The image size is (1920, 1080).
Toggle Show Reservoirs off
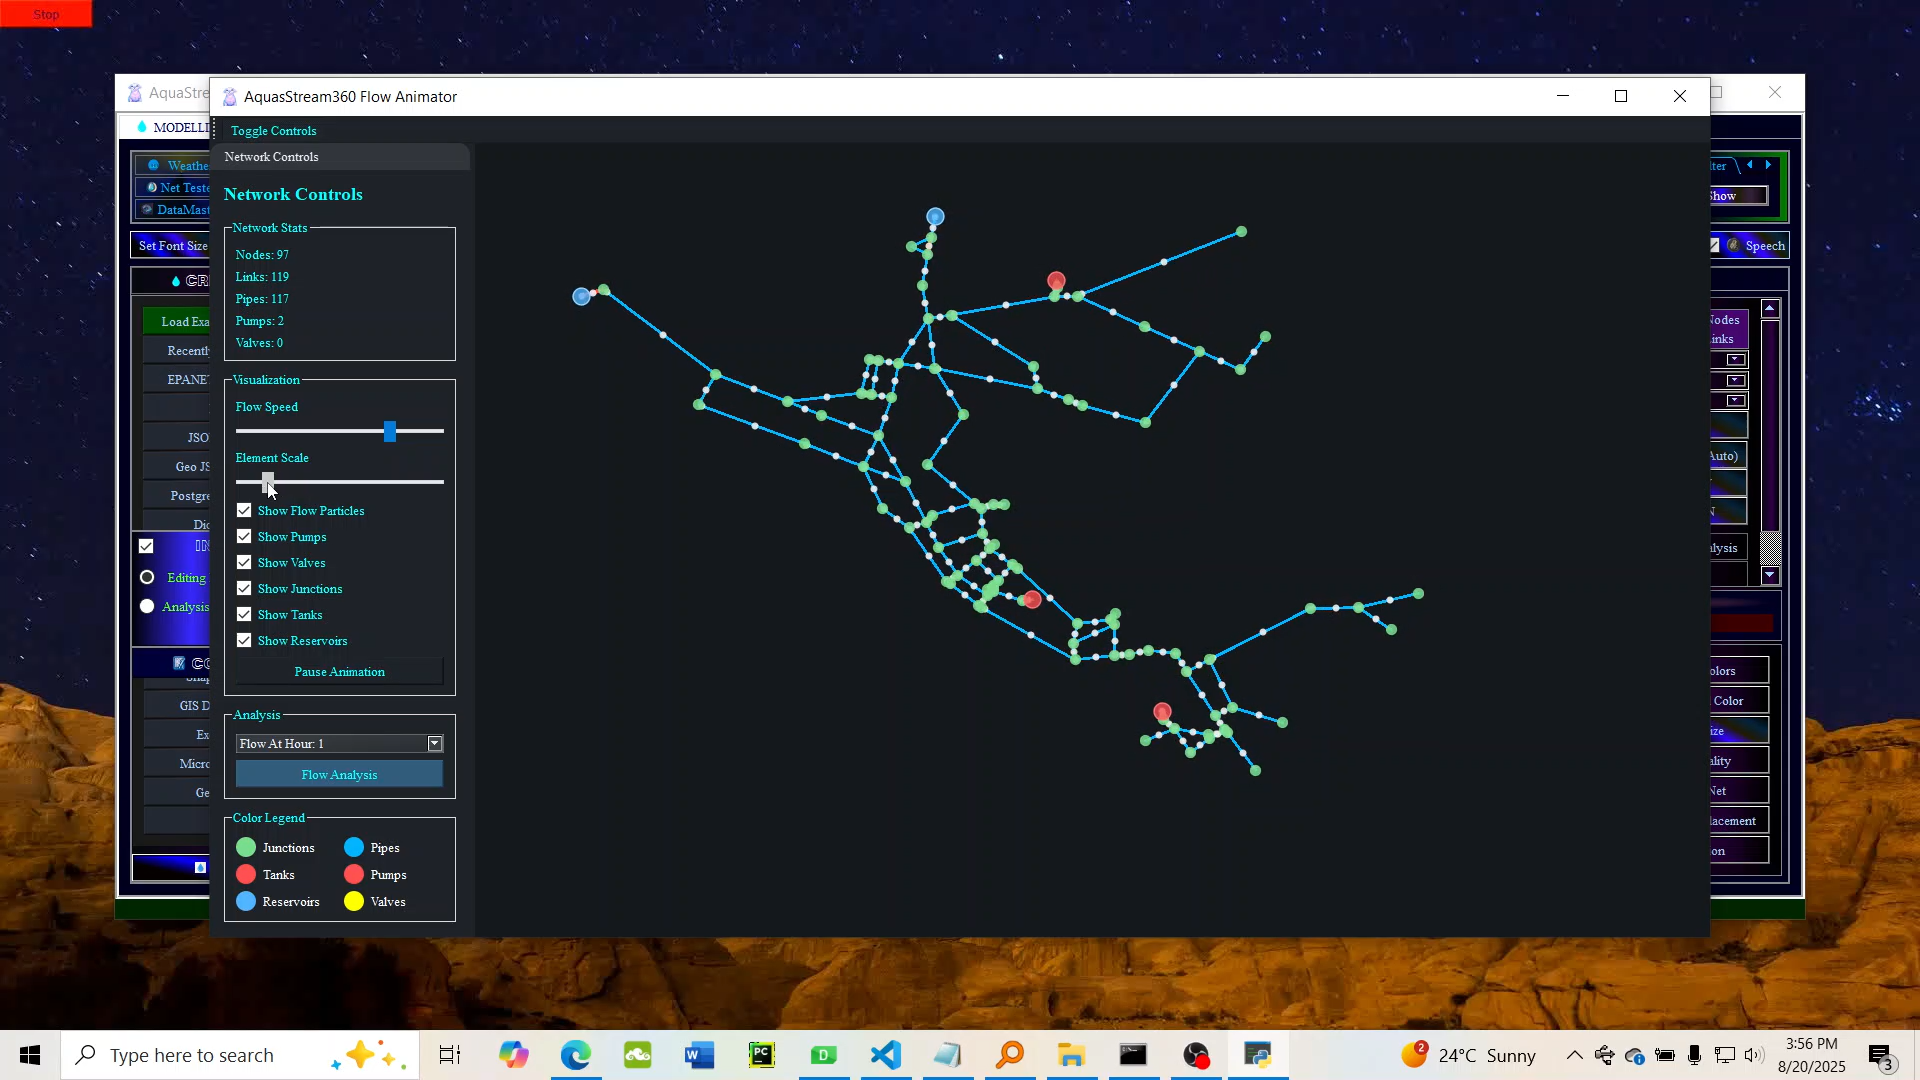[x=243, y=640]
